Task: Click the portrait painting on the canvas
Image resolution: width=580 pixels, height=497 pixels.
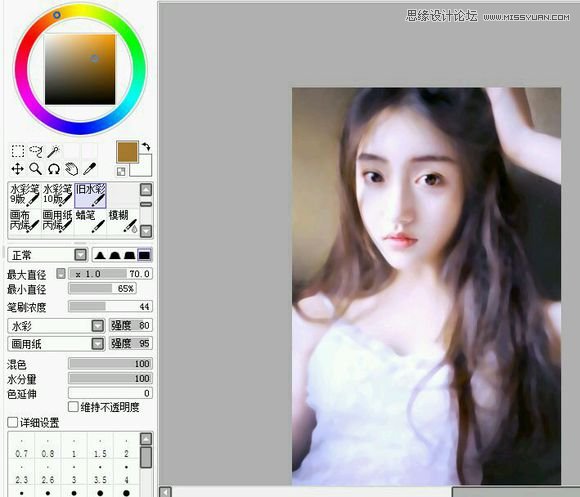Action: point(426,286)
